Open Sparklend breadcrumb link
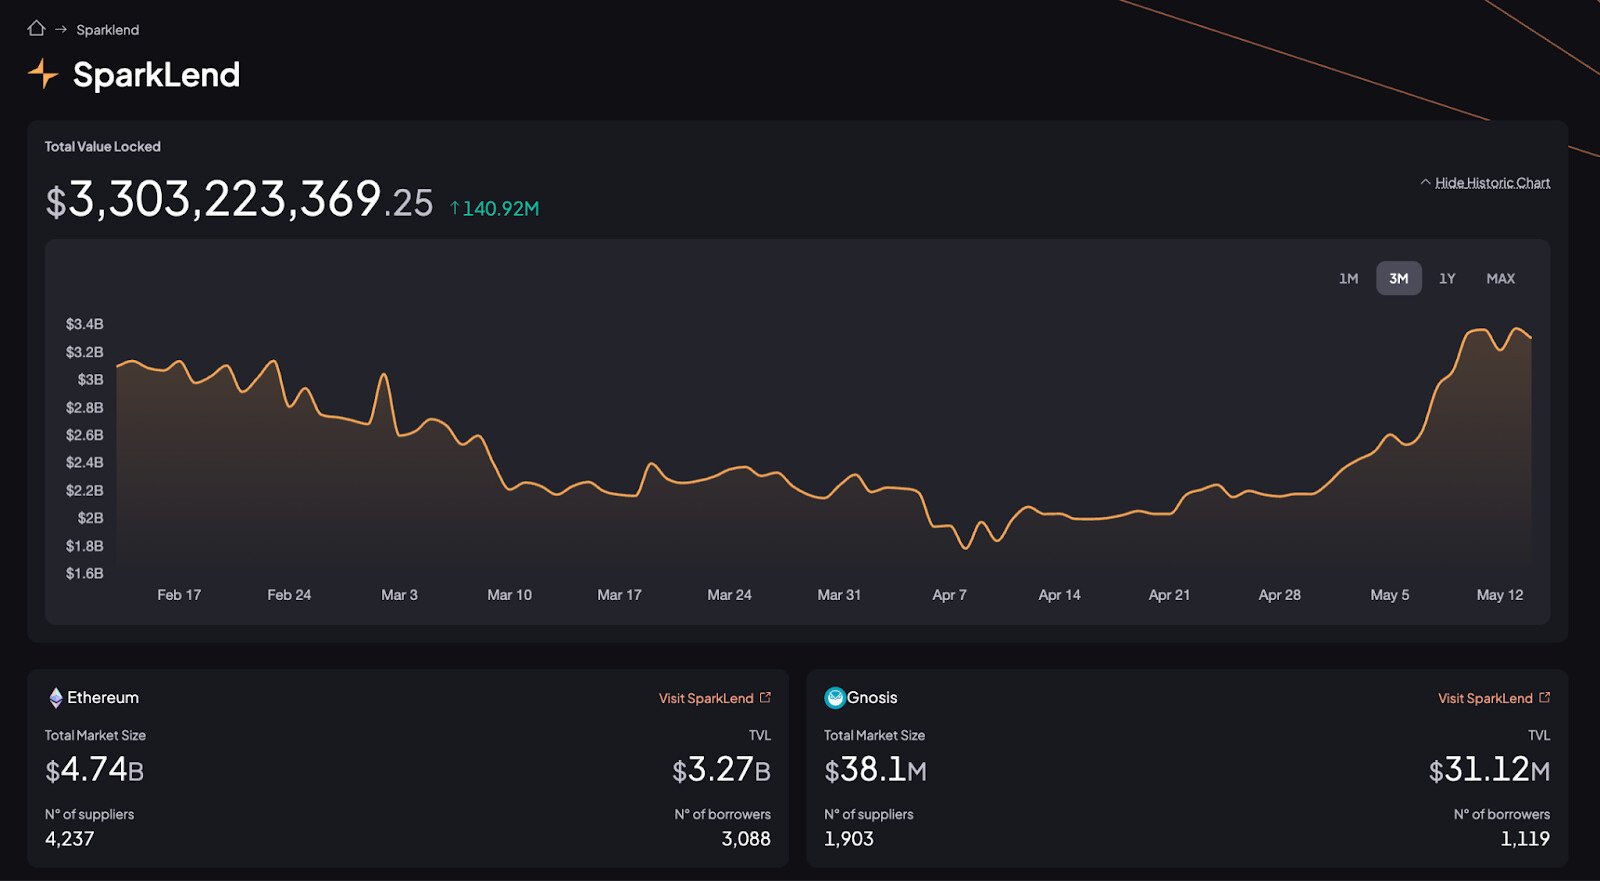Image resolution: width=1600 pixels, height=881 pixels. (108, 30)
